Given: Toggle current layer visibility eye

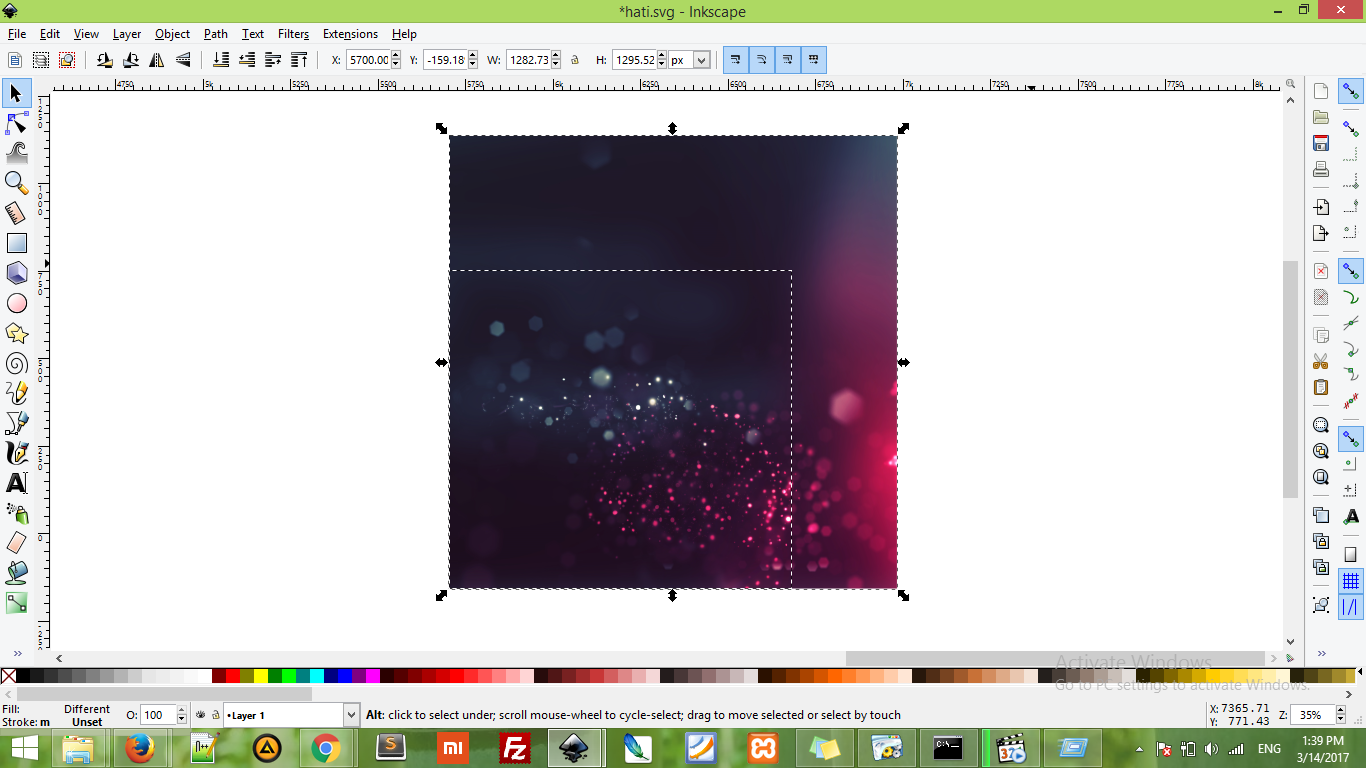Looking at the screenshot, I should coord(200,715).
